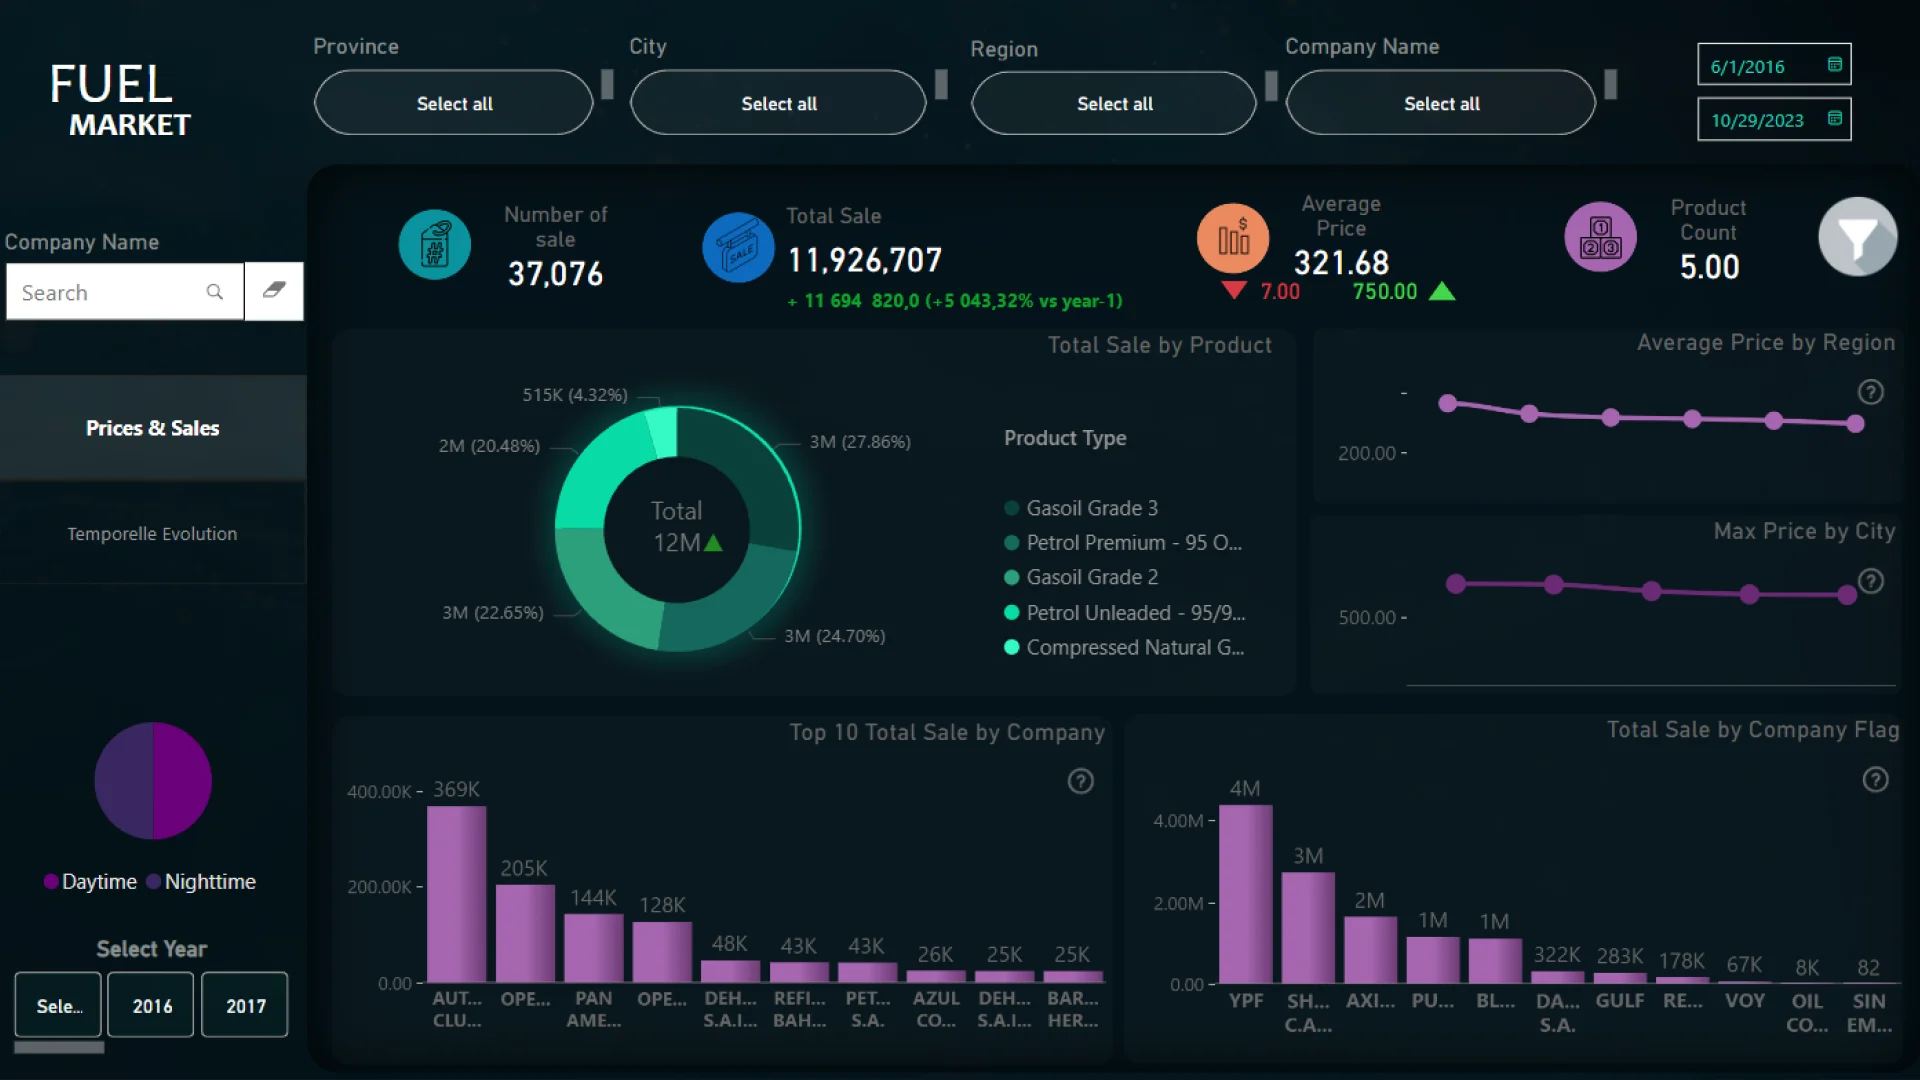Click the red down arrow near 7.00

click(1234, 291)
